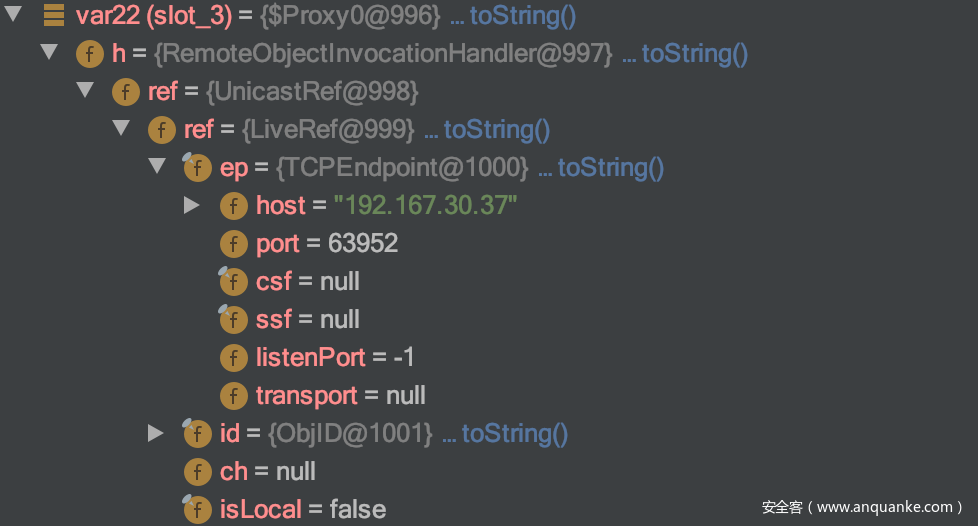Click the field icon beside UnicastRef ref
978x526 pixels.
pyautogui.click(x=126, y=92)
